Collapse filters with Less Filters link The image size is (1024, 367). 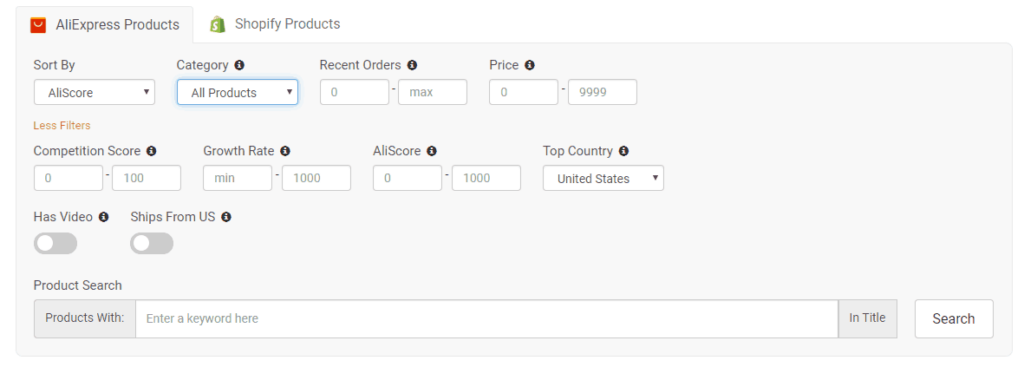coord(62,125)
